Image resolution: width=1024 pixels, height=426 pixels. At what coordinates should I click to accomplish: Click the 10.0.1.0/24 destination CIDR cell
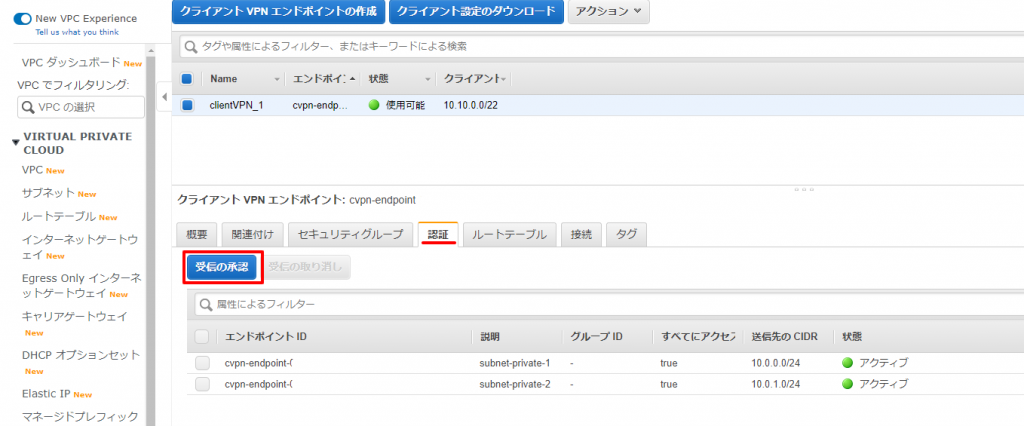pyautogui.click(x=773, y=384)
